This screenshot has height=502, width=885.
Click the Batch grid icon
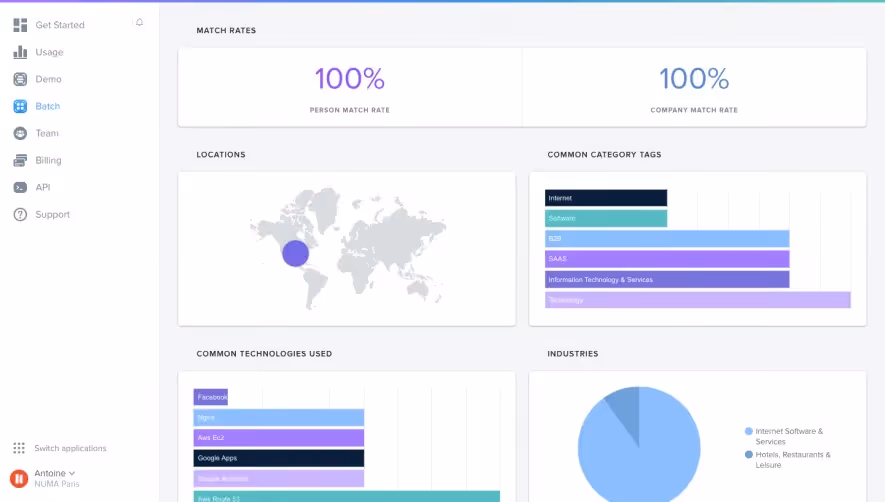20,106
